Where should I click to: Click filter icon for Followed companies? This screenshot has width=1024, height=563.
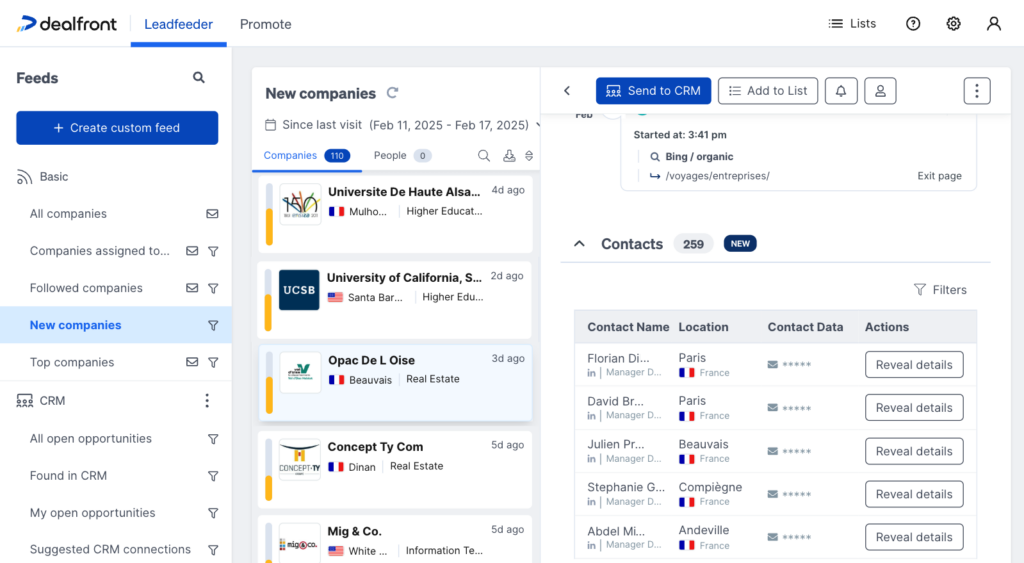(x=213, y=288)
